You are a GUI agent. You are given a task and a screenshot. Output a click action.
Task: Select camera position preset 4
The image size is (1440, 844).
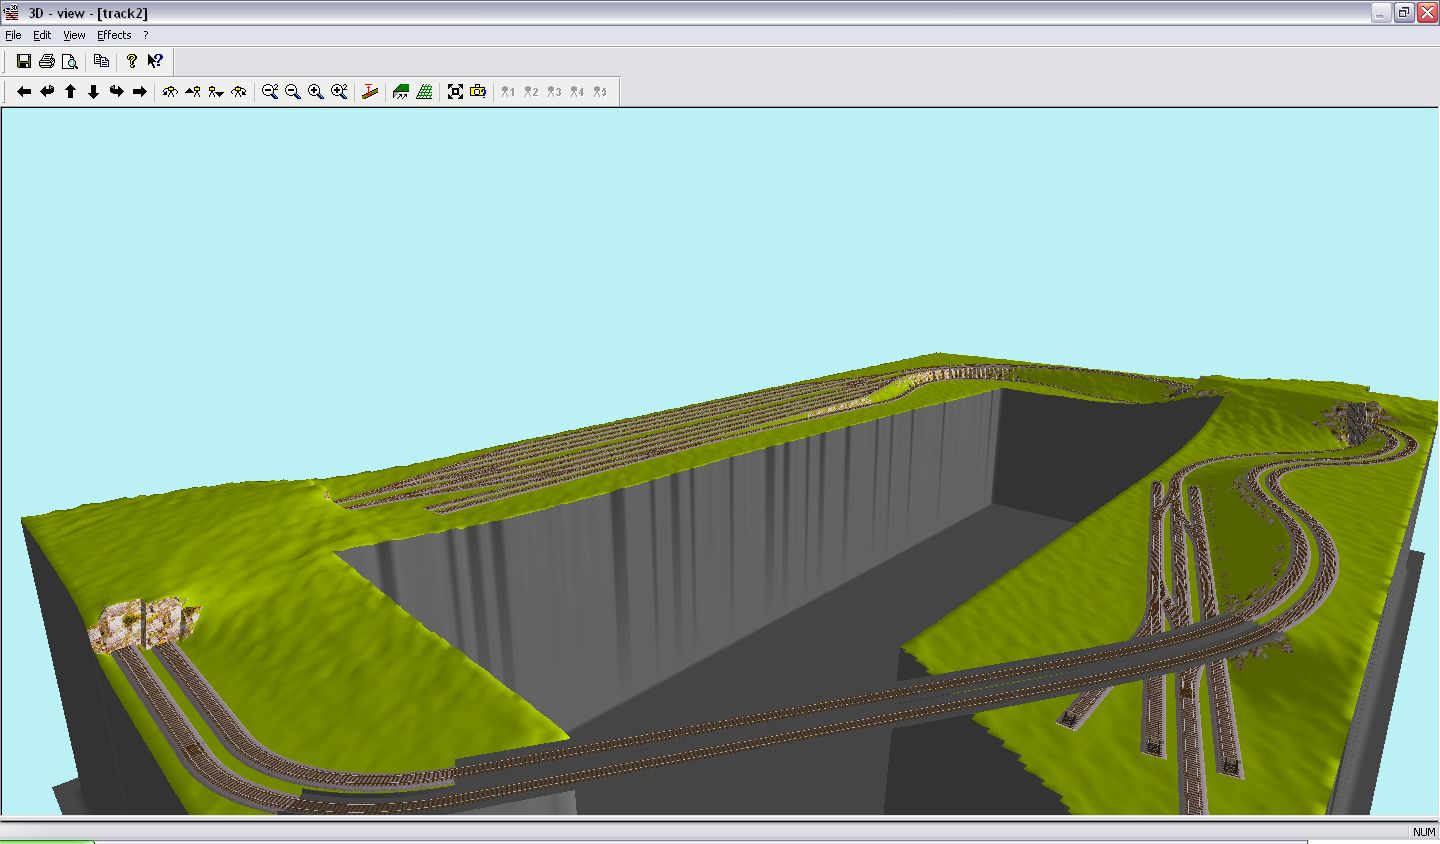577,92
